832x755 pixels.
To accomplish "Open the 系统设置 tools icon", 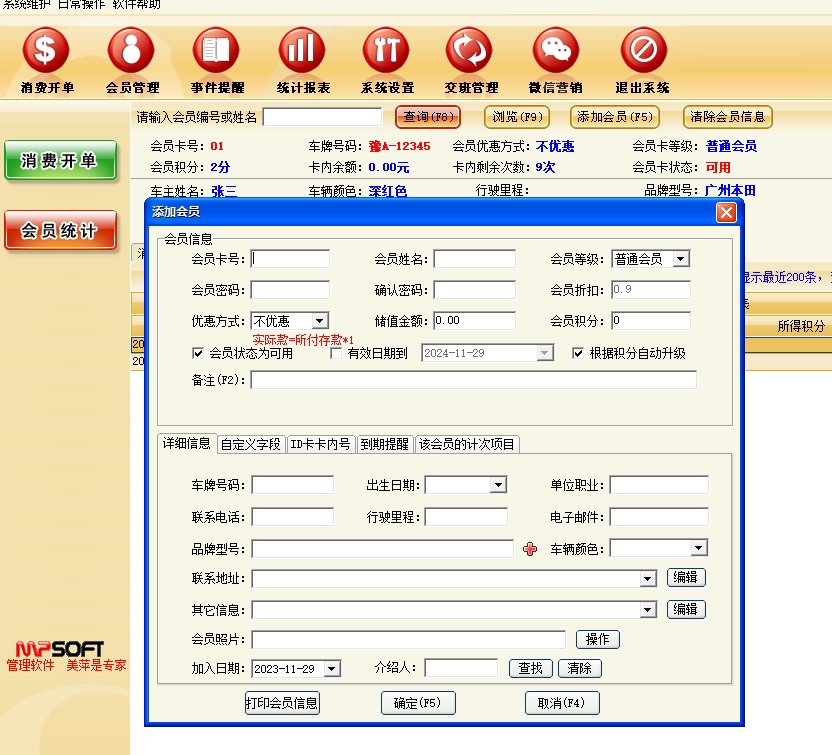I will pyautogui.click(x=387, y=50).
